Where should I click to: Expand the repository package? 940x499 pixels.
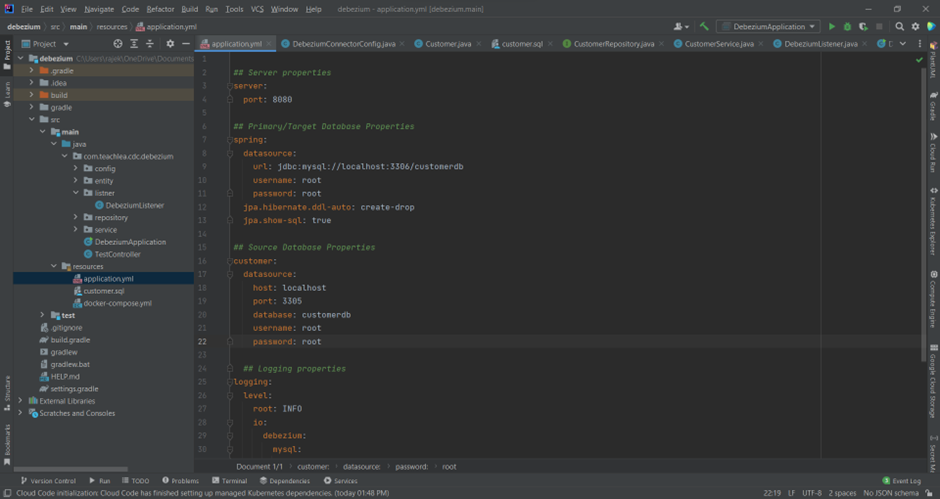(76, 217)
